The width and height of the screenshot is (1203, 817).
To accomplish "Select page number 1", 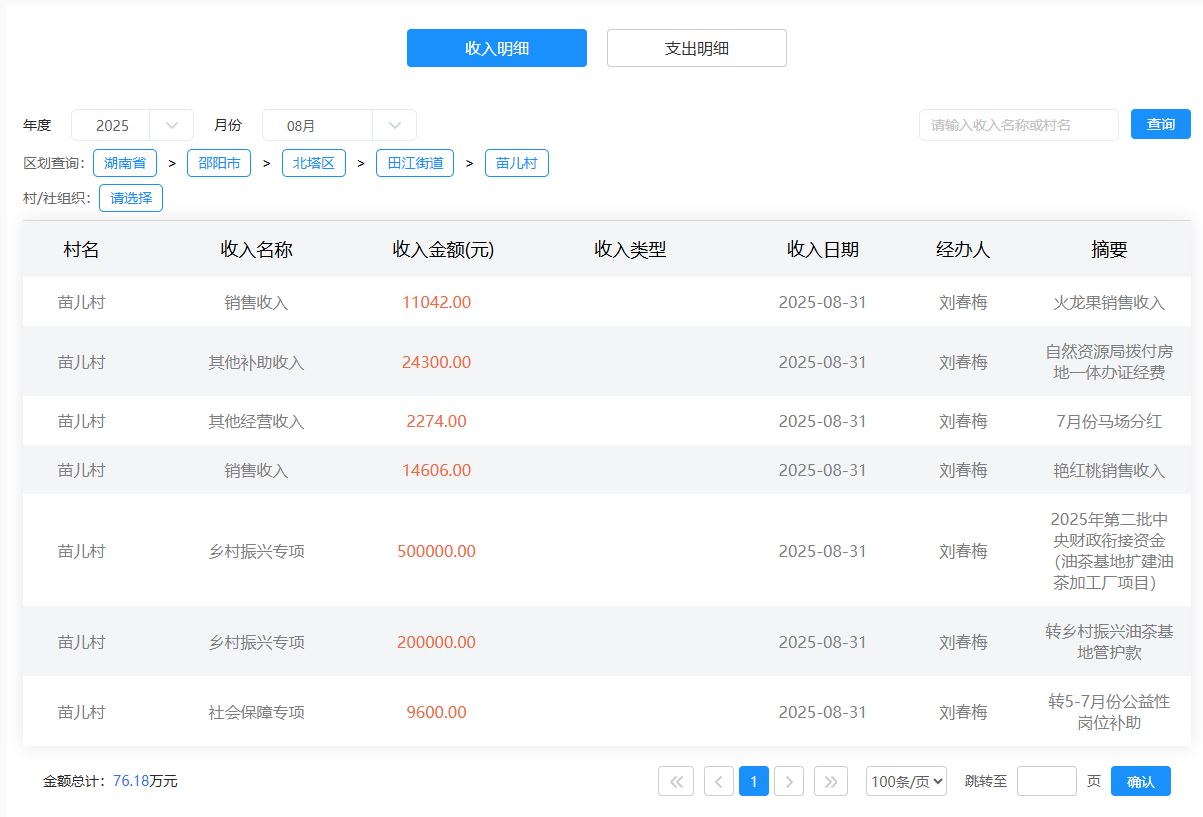I will [754, 781].
